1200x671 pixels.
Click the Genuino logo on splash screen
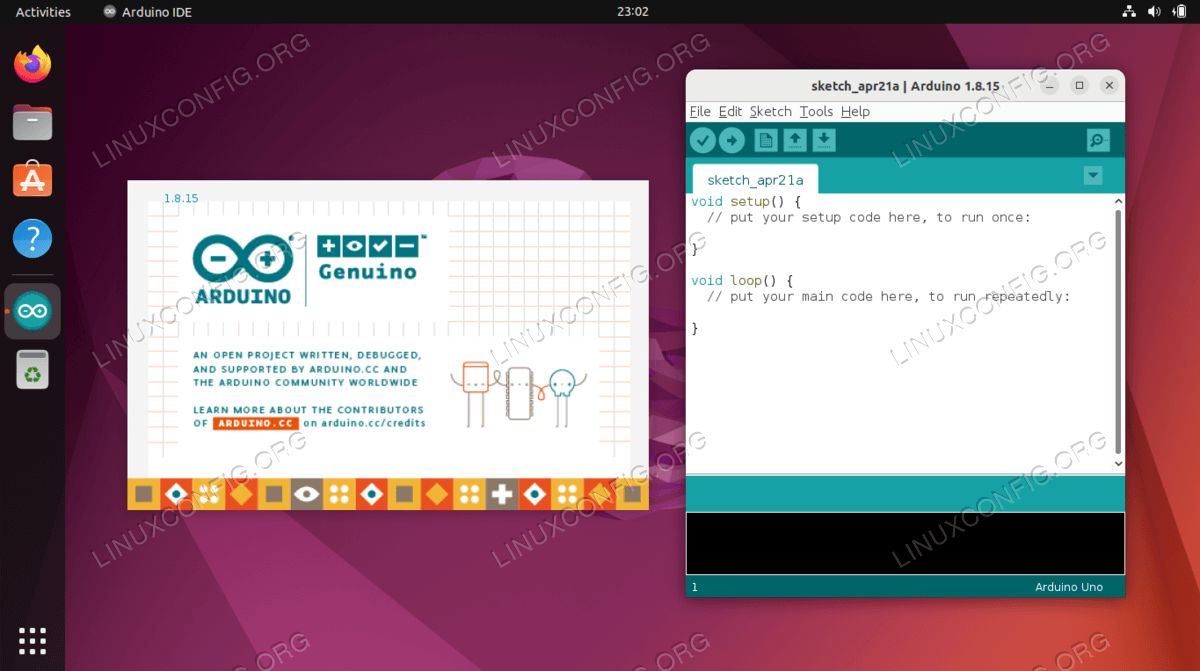(371, 256)
